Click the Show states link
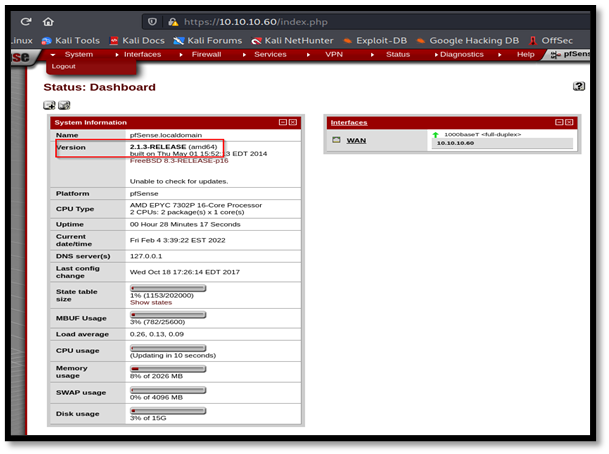 (151, 303)
